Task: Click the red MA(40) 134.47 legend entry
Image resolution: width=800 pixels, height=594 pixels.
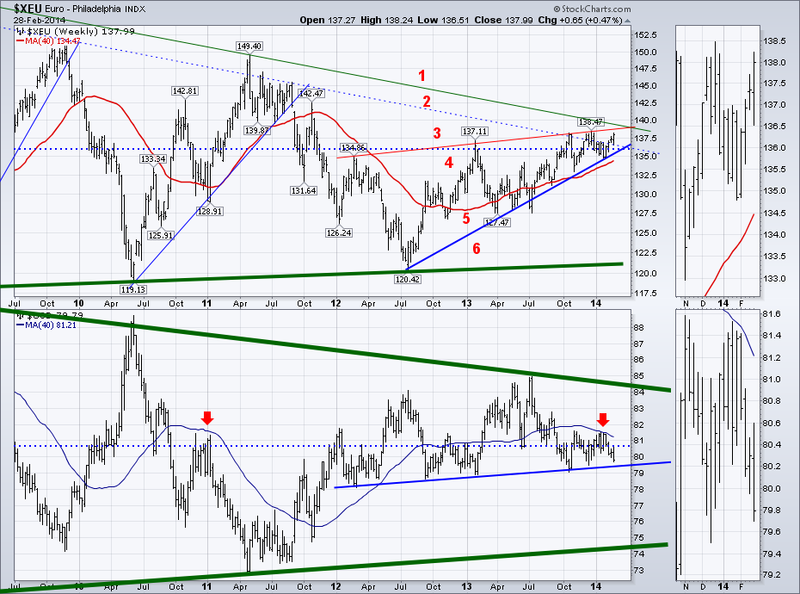Action: (49, 41)
